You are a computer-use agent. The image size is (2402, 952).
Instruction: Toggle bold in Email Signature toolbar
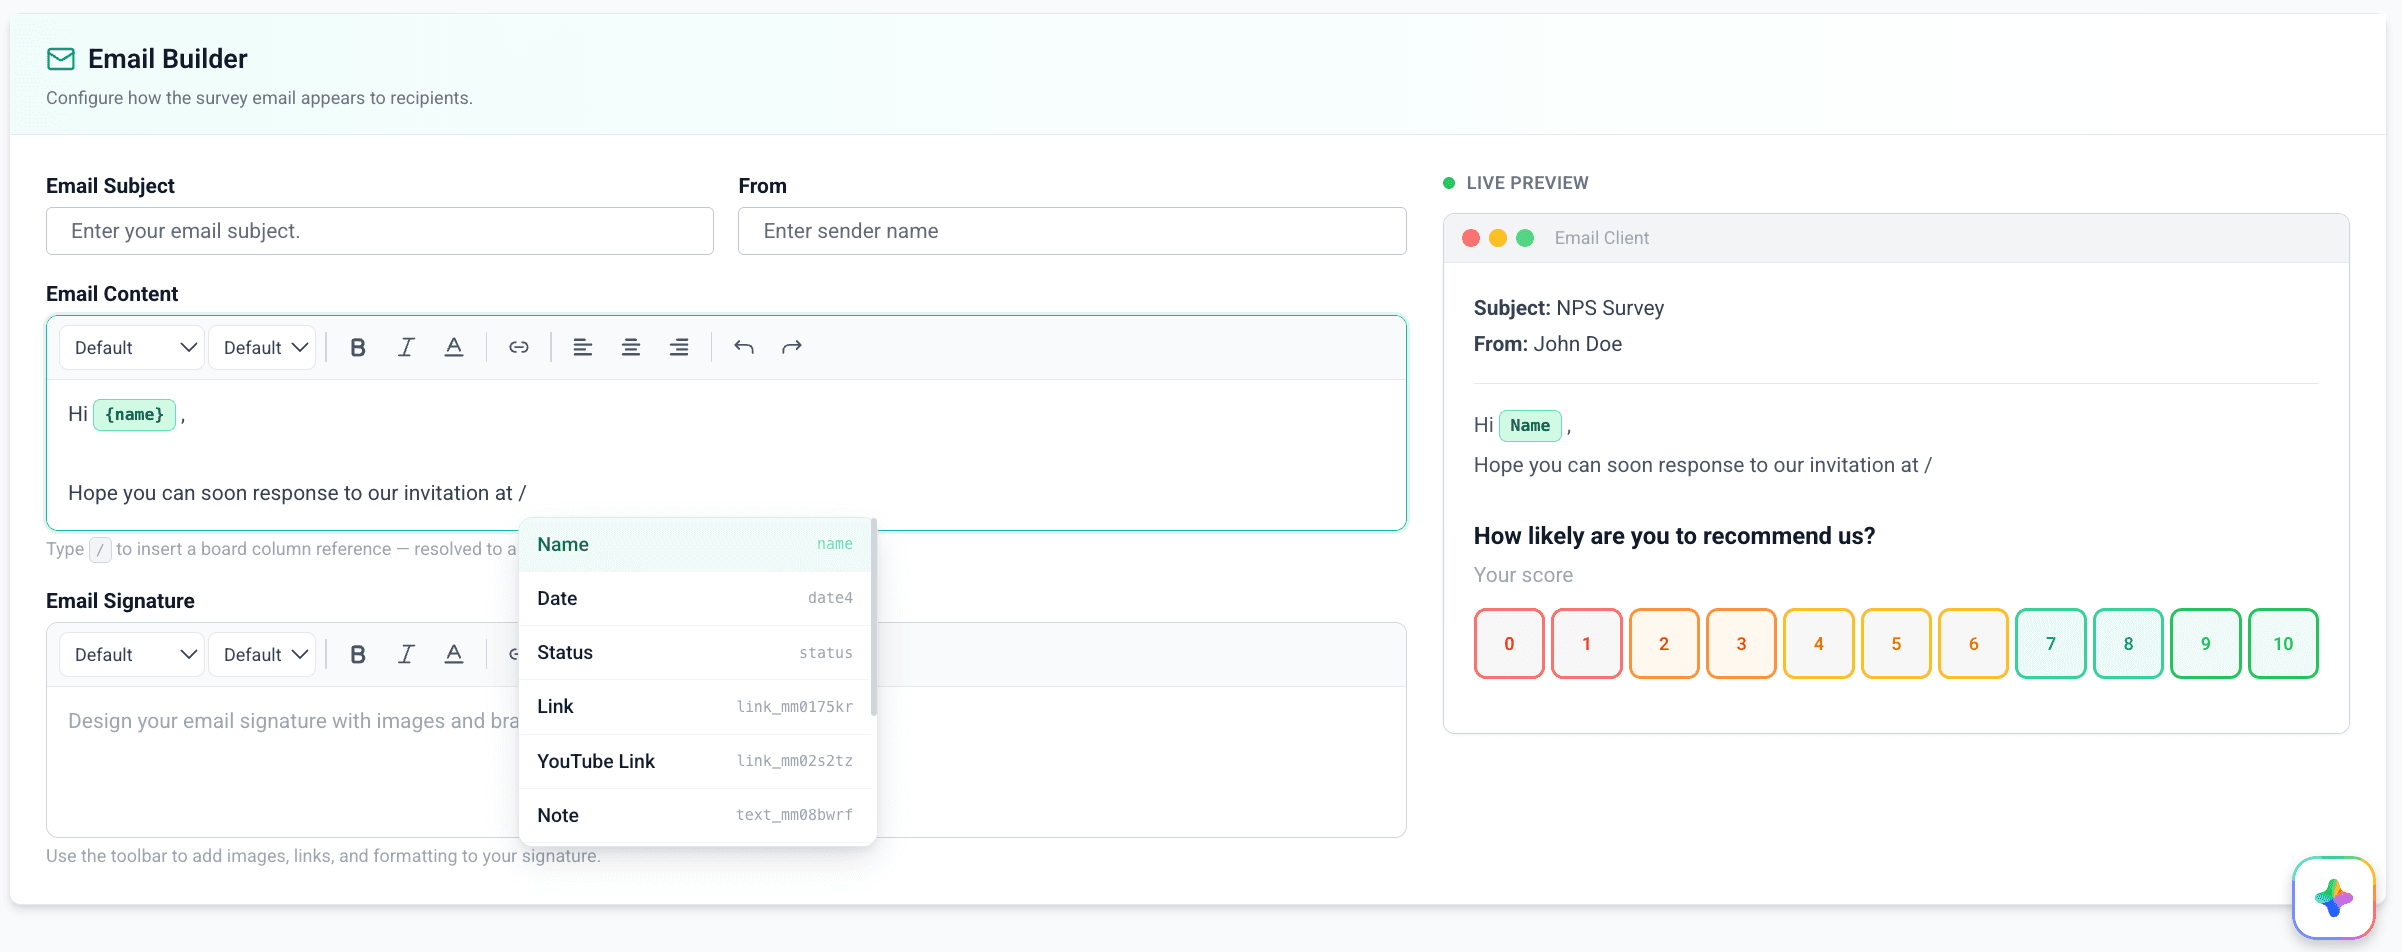pos(358,654)
